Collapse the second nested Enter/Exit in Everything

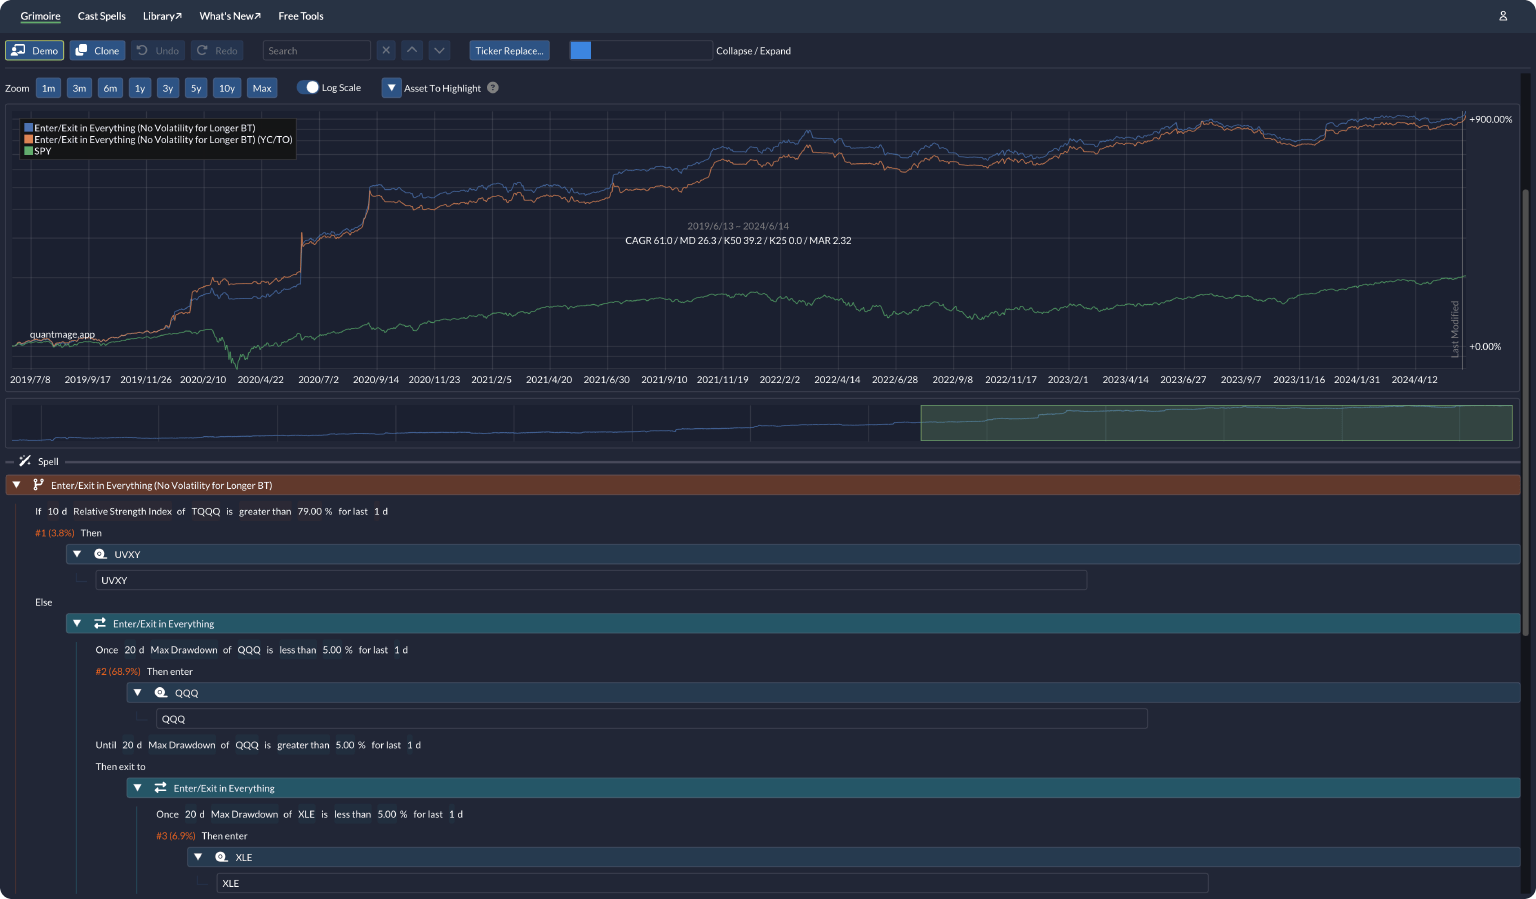[x=138, y=788]
